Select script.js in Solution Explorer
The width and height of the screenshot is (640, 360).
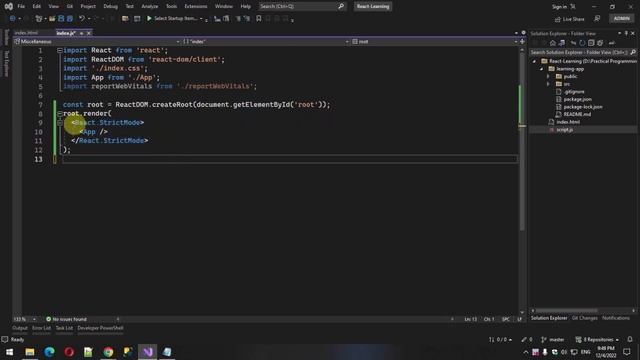click(x=564, y=130)
